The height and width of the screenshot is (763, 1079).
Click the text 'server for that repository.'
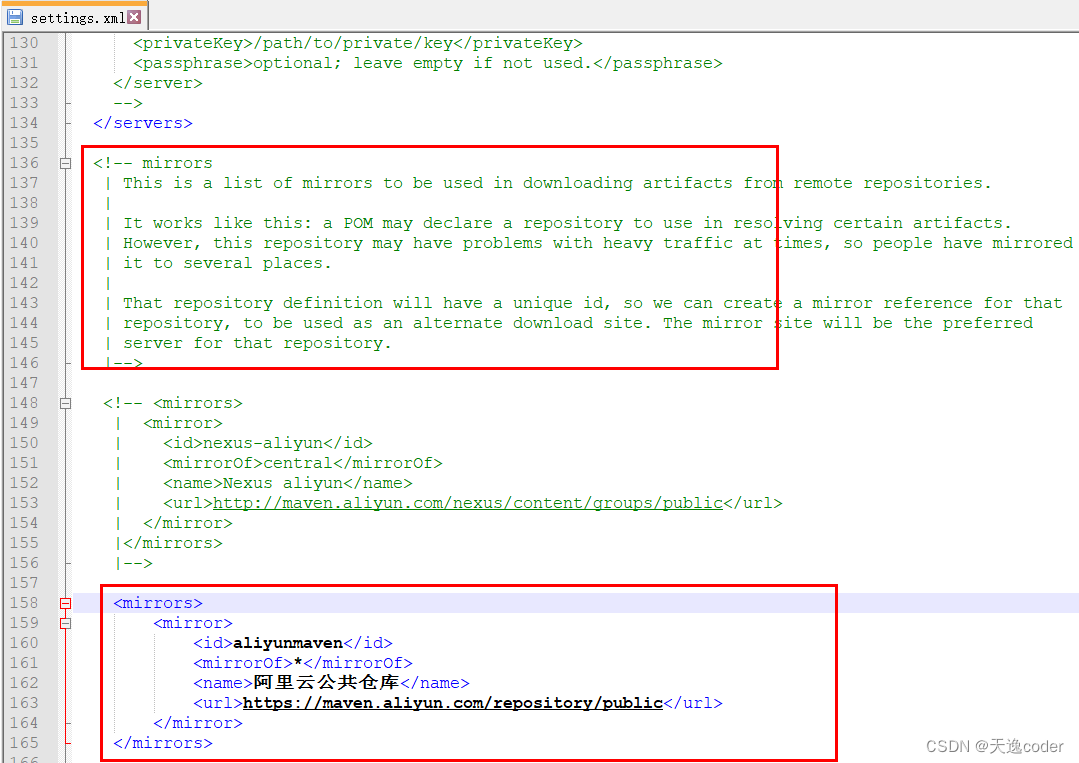pos(257,343)
